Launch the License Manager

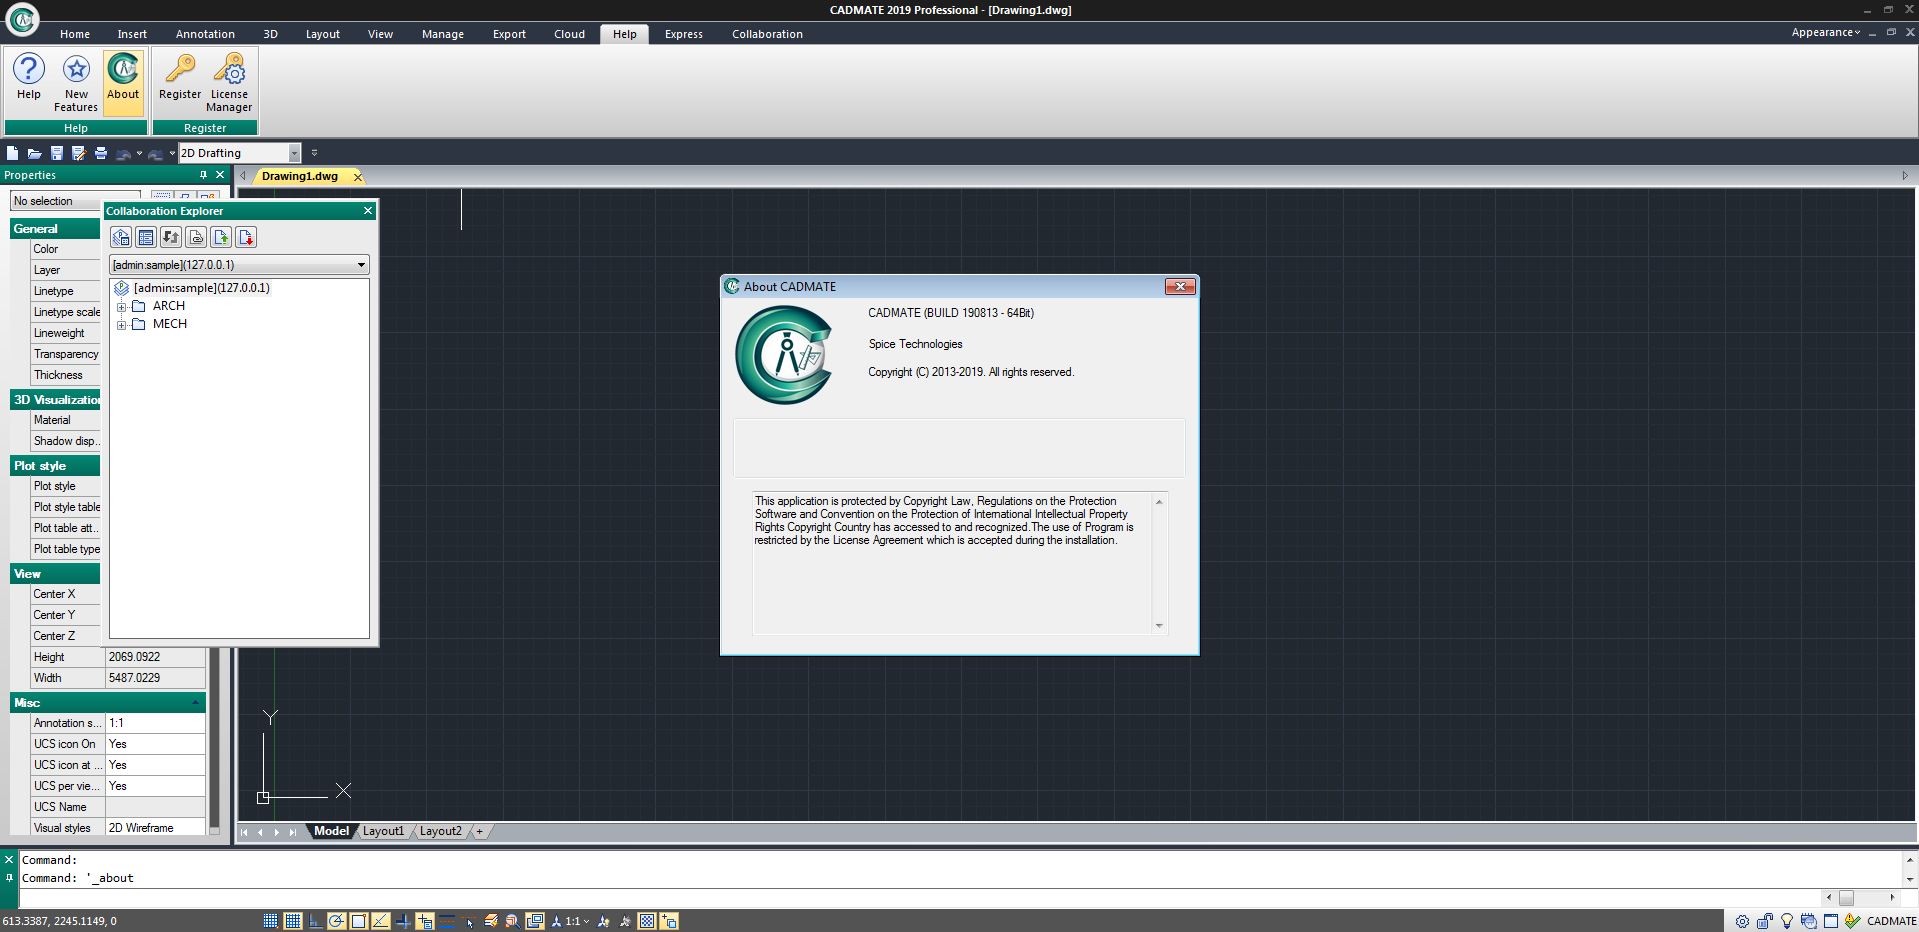click(229, 84)
